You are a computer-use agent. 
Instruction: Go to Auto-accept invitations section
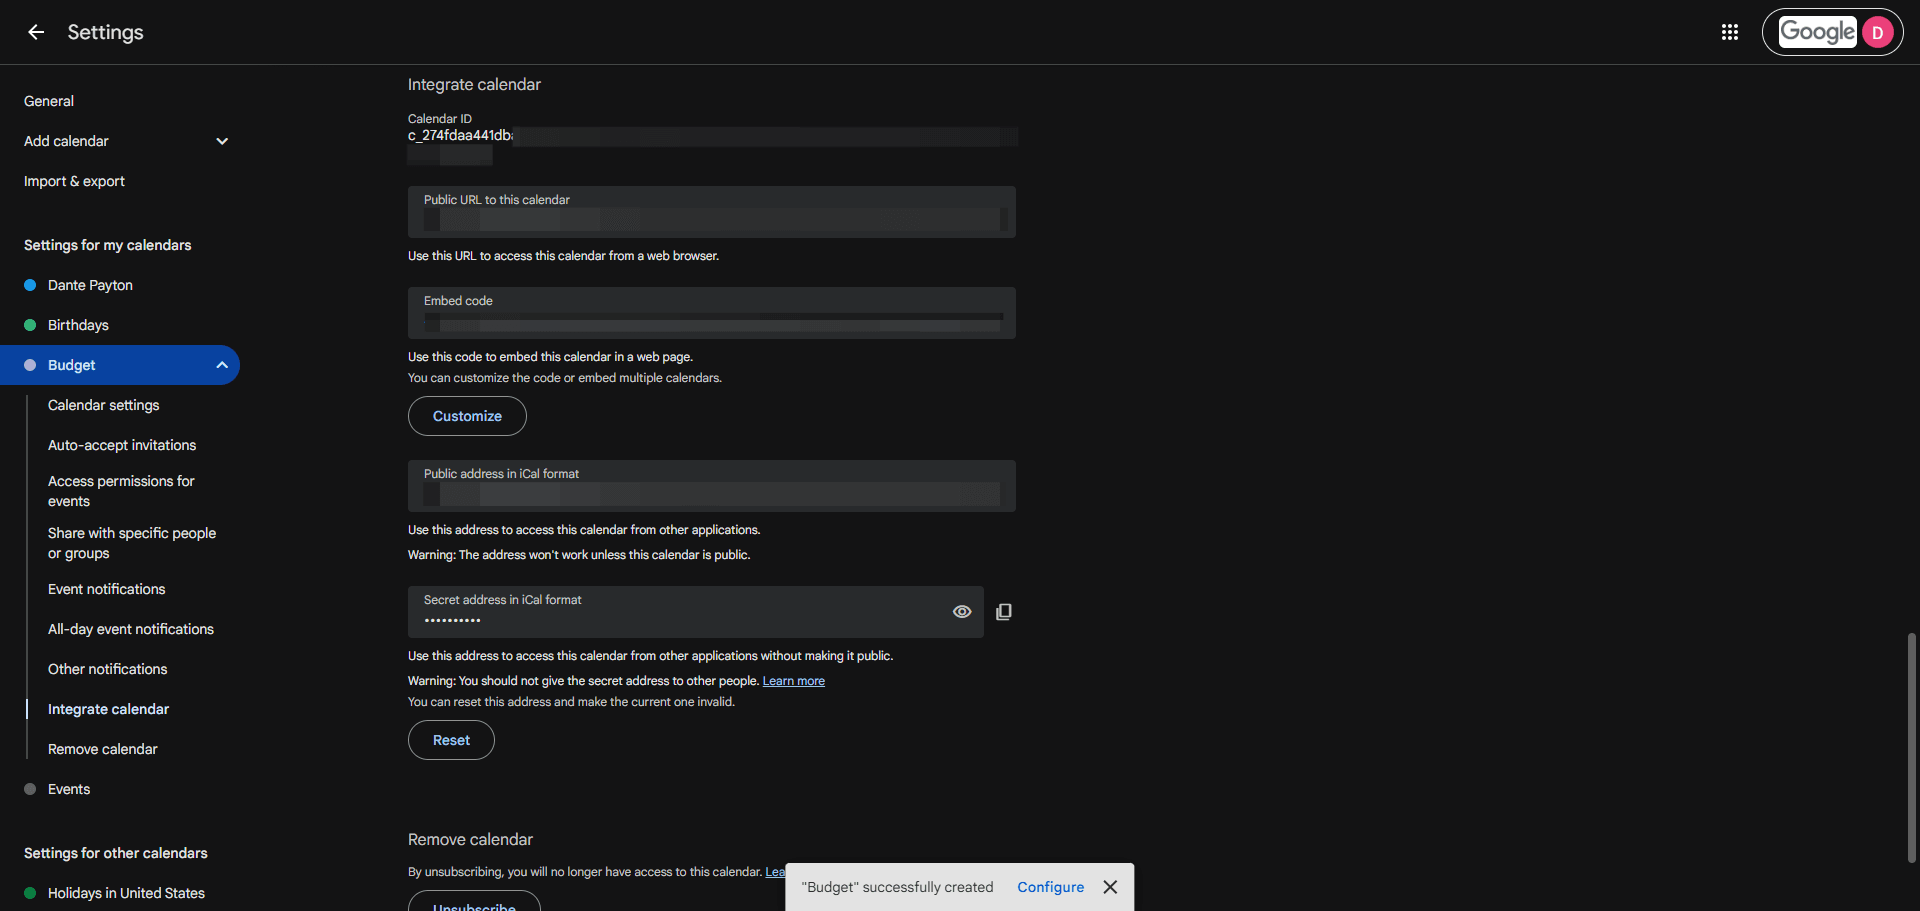pyautogui.click(x=122, y=445)
